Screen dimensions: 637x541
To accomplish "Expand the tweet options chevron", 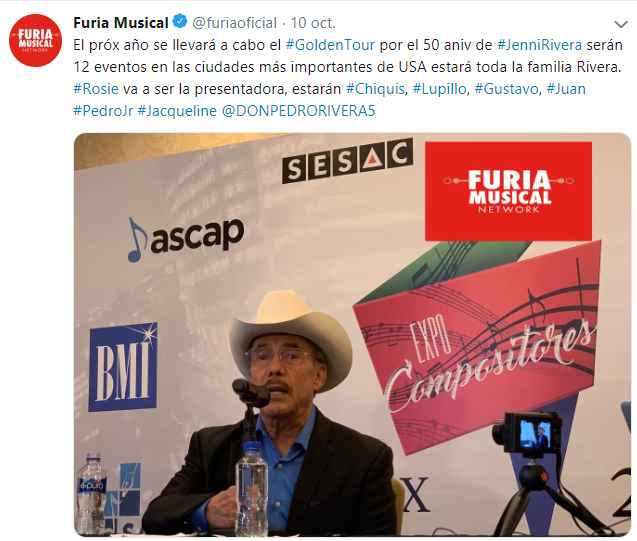I will (x=621, y=24).
